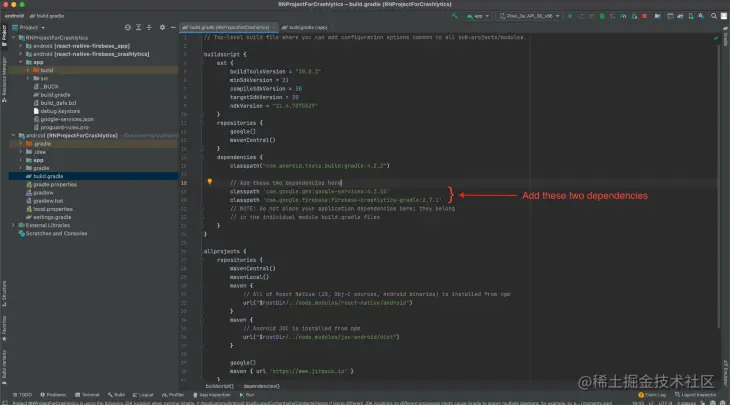Viewport: 730px width, 405px height.
Task: Click Sync Project with Gradle Files icon
Action: point(680,16)
